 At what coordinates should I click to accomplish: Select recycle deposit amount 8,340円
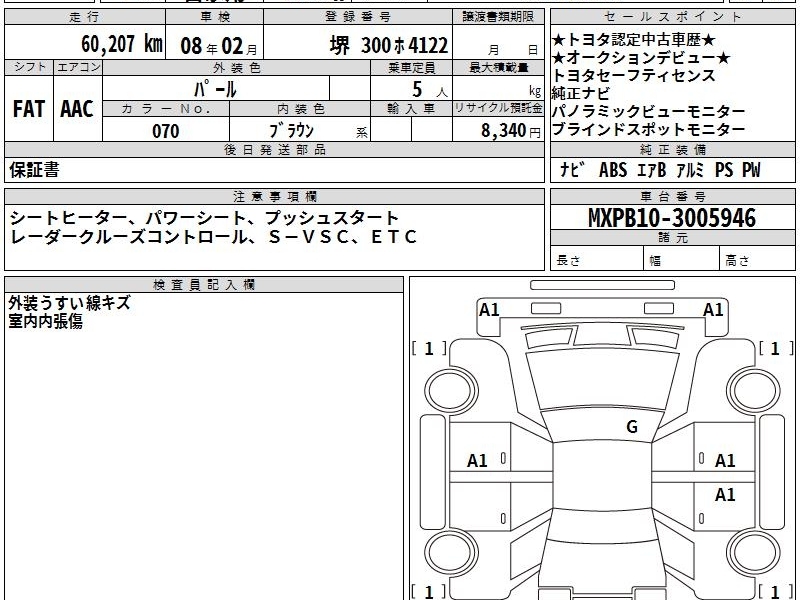[511, 131]
